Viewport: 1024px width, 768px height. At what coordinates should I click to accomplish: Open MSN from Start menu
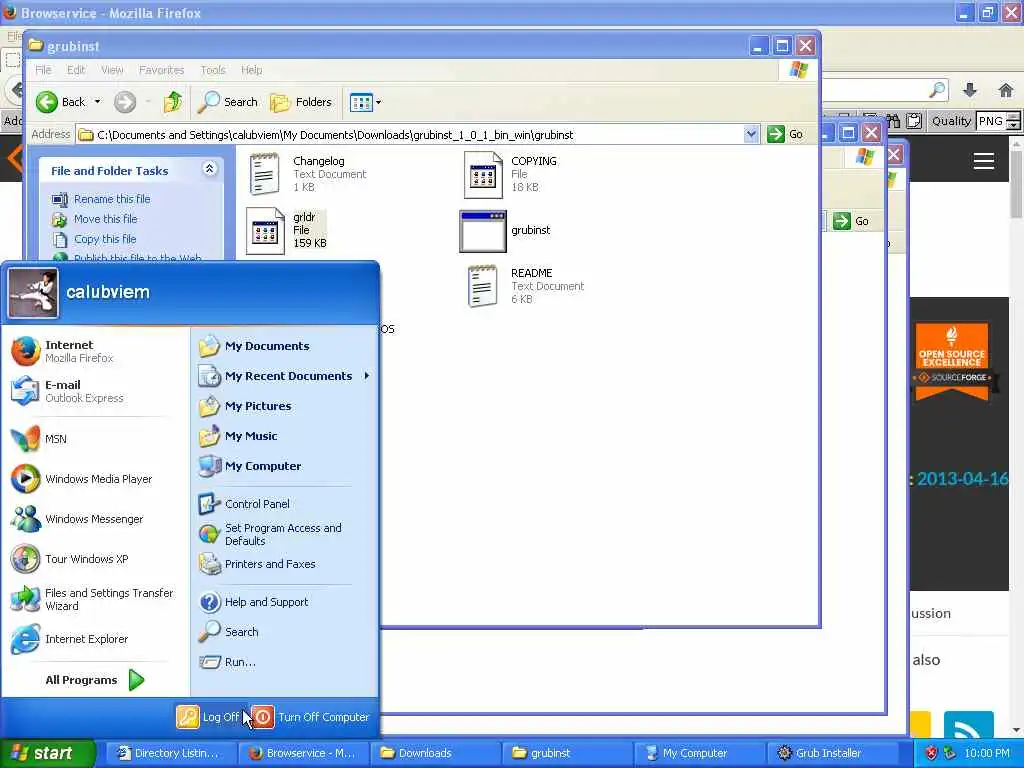point(95,439)
